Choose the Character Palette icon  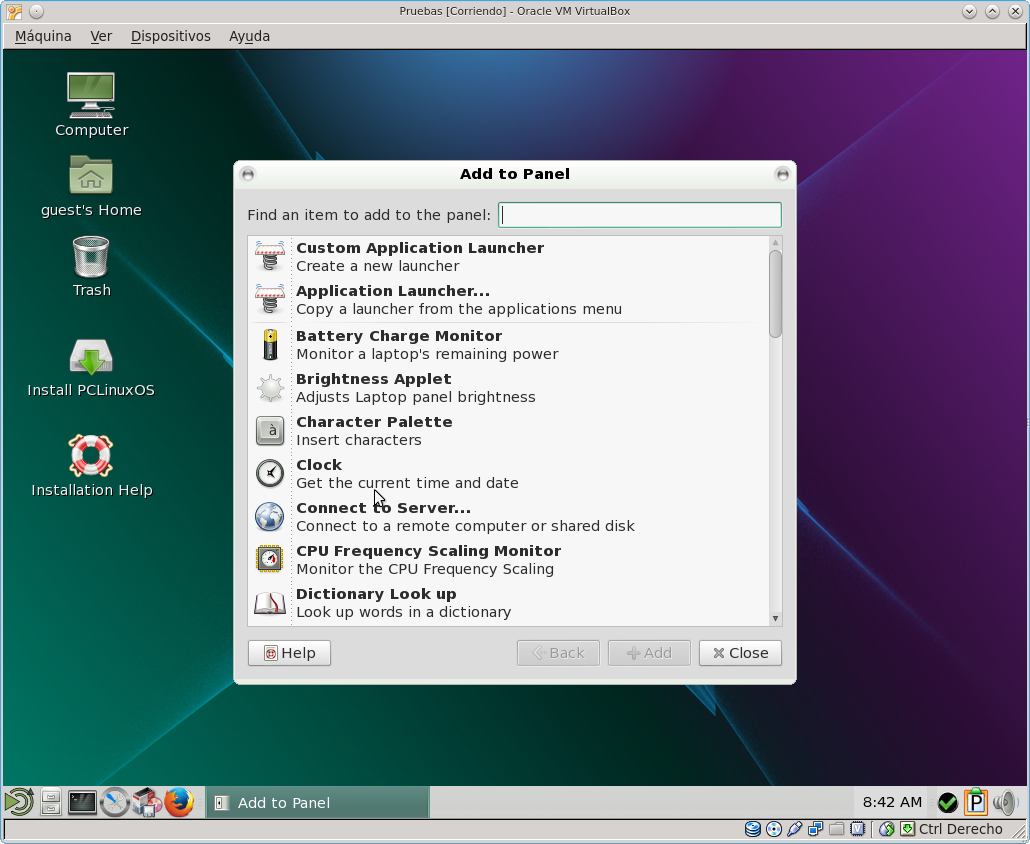(269, 431)
